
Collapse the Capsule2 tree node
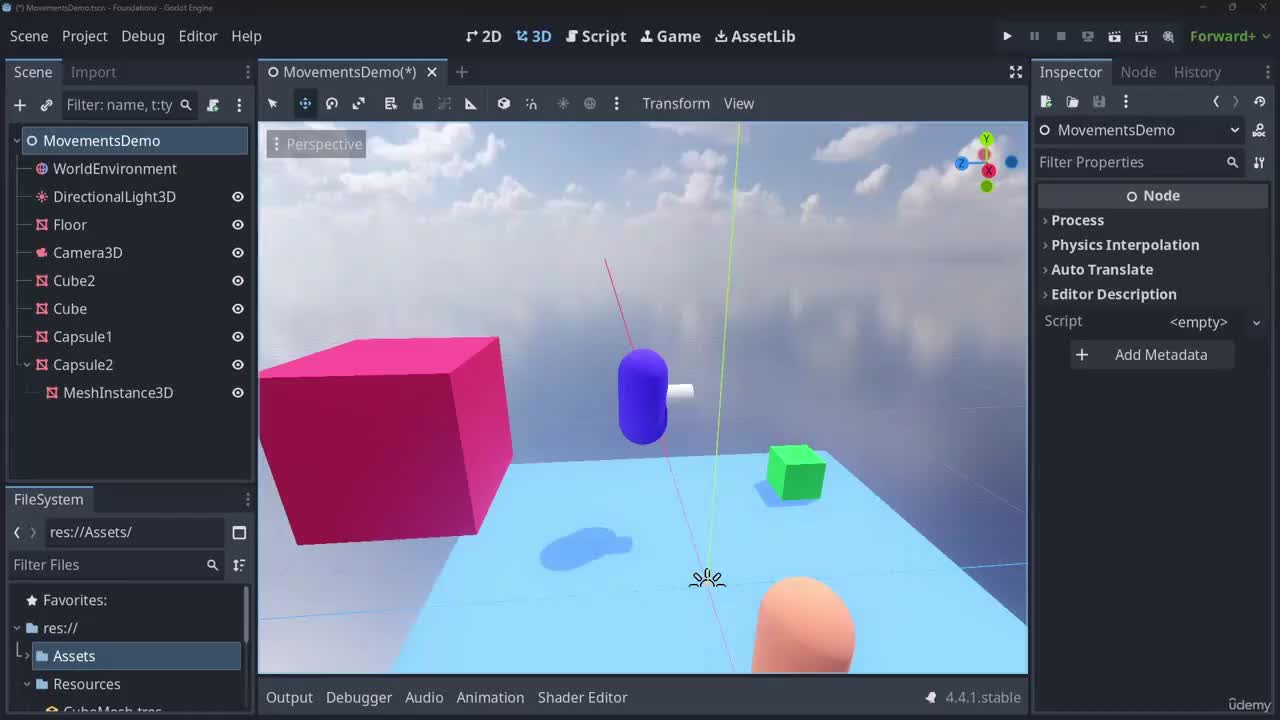pyautogui.click(x=27, y=365)
